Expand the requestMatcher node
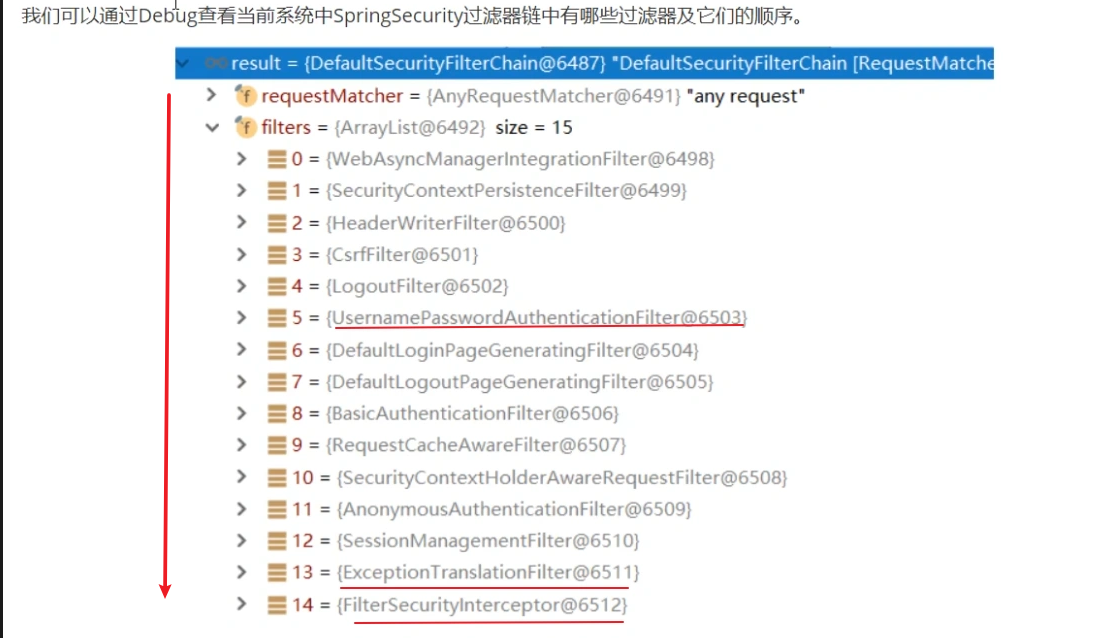 point(211,96)
